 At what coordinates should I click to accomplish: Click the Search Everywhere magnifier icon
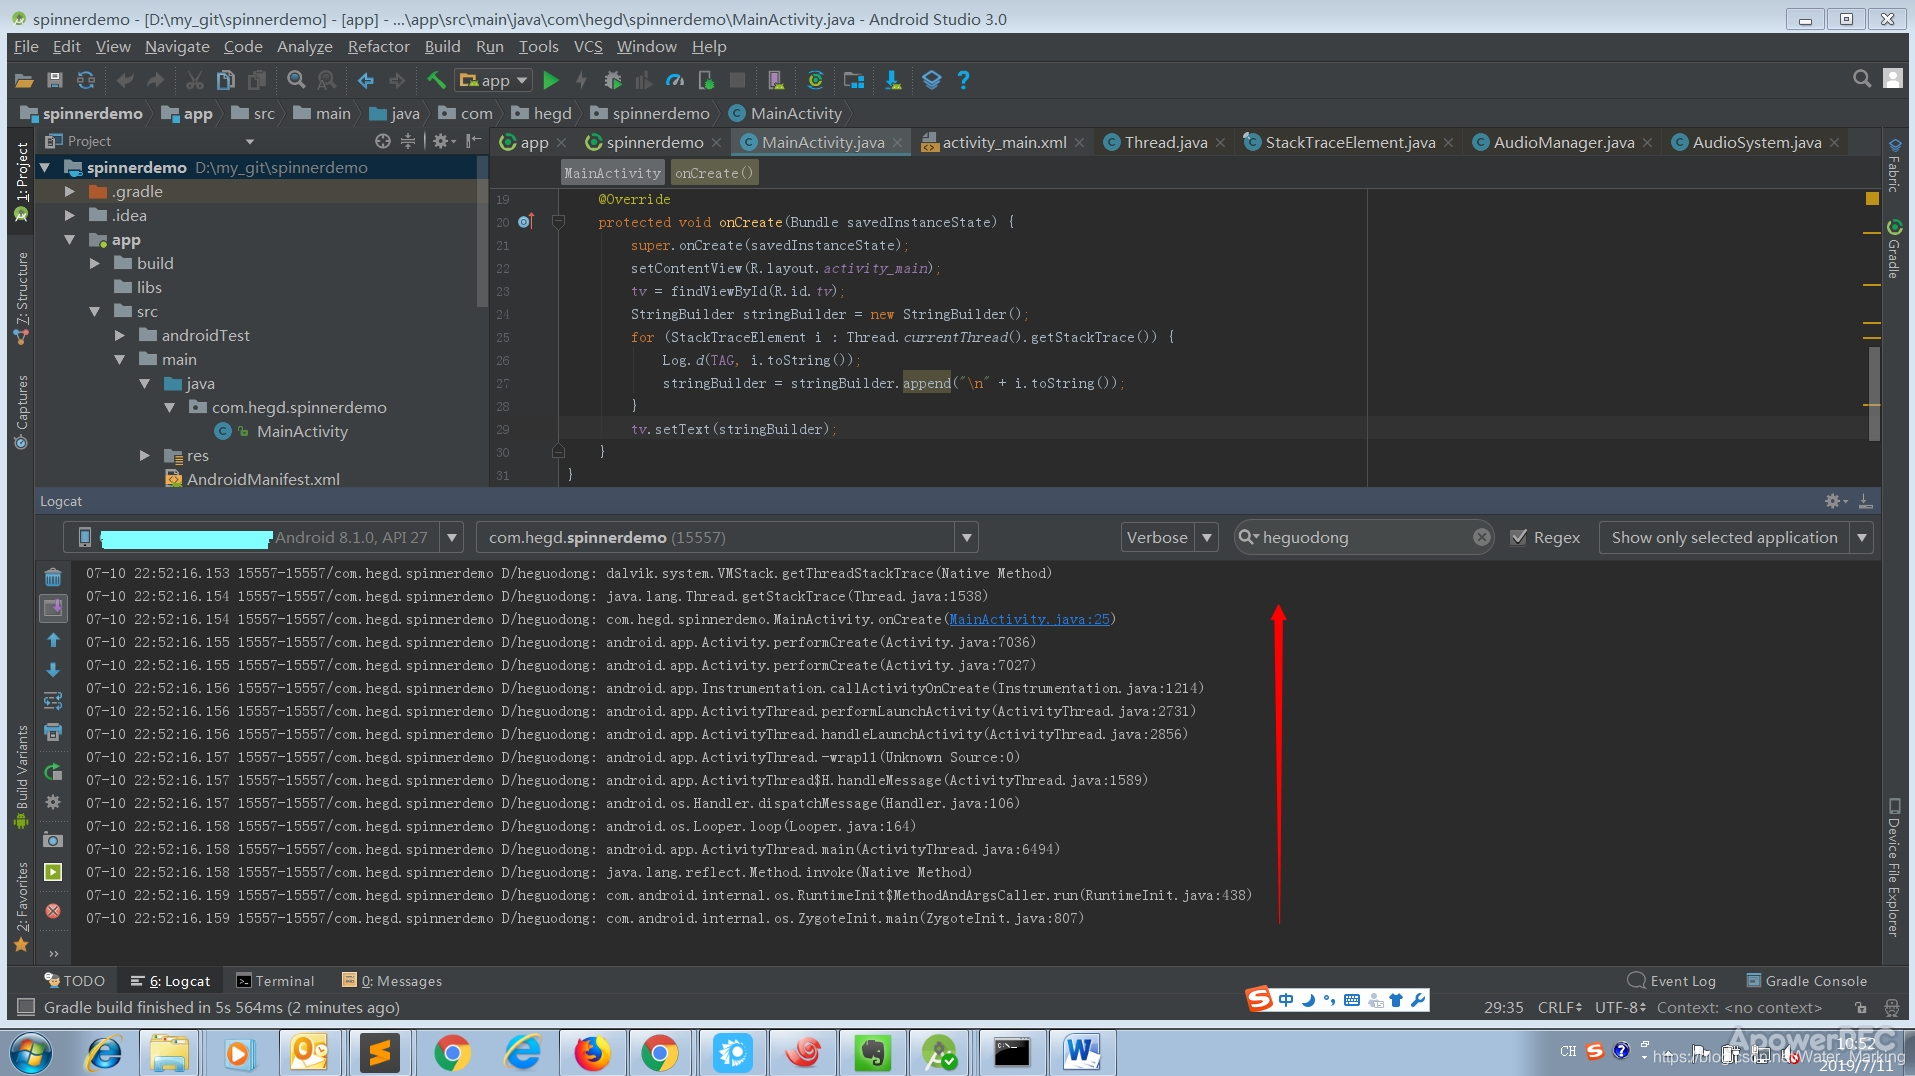point(1861,79)
